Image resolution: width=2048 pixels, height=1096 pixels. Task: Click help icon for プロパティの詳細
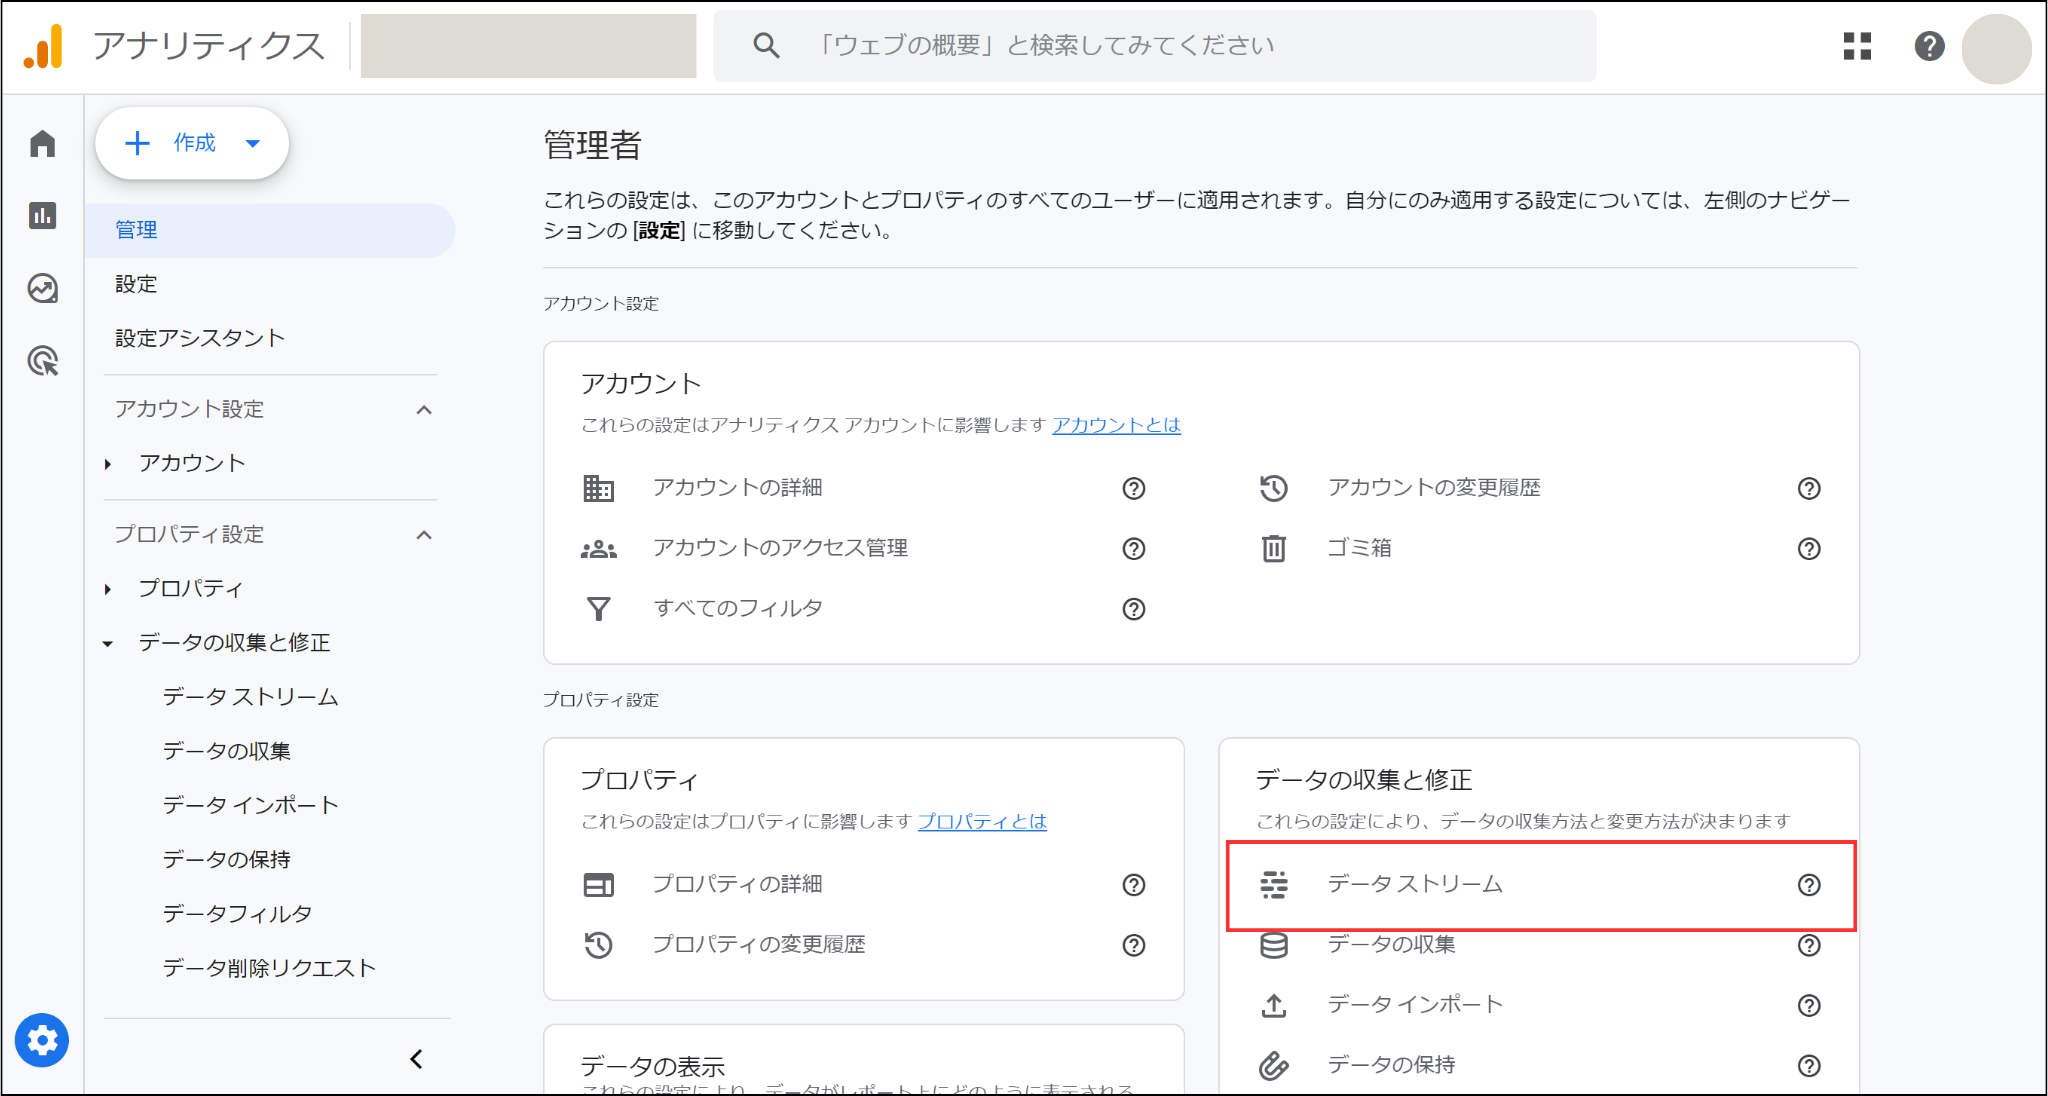1133,884
